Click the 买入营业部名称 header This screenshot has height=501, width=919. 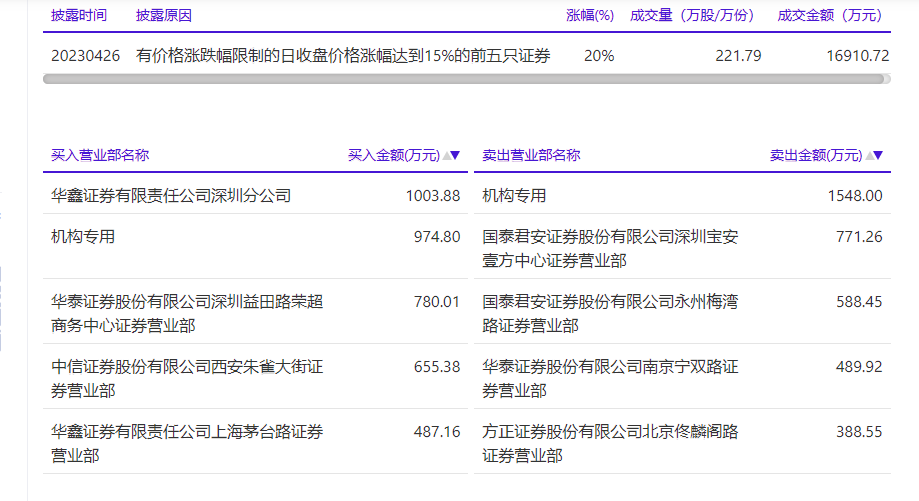tap(100, 155)
